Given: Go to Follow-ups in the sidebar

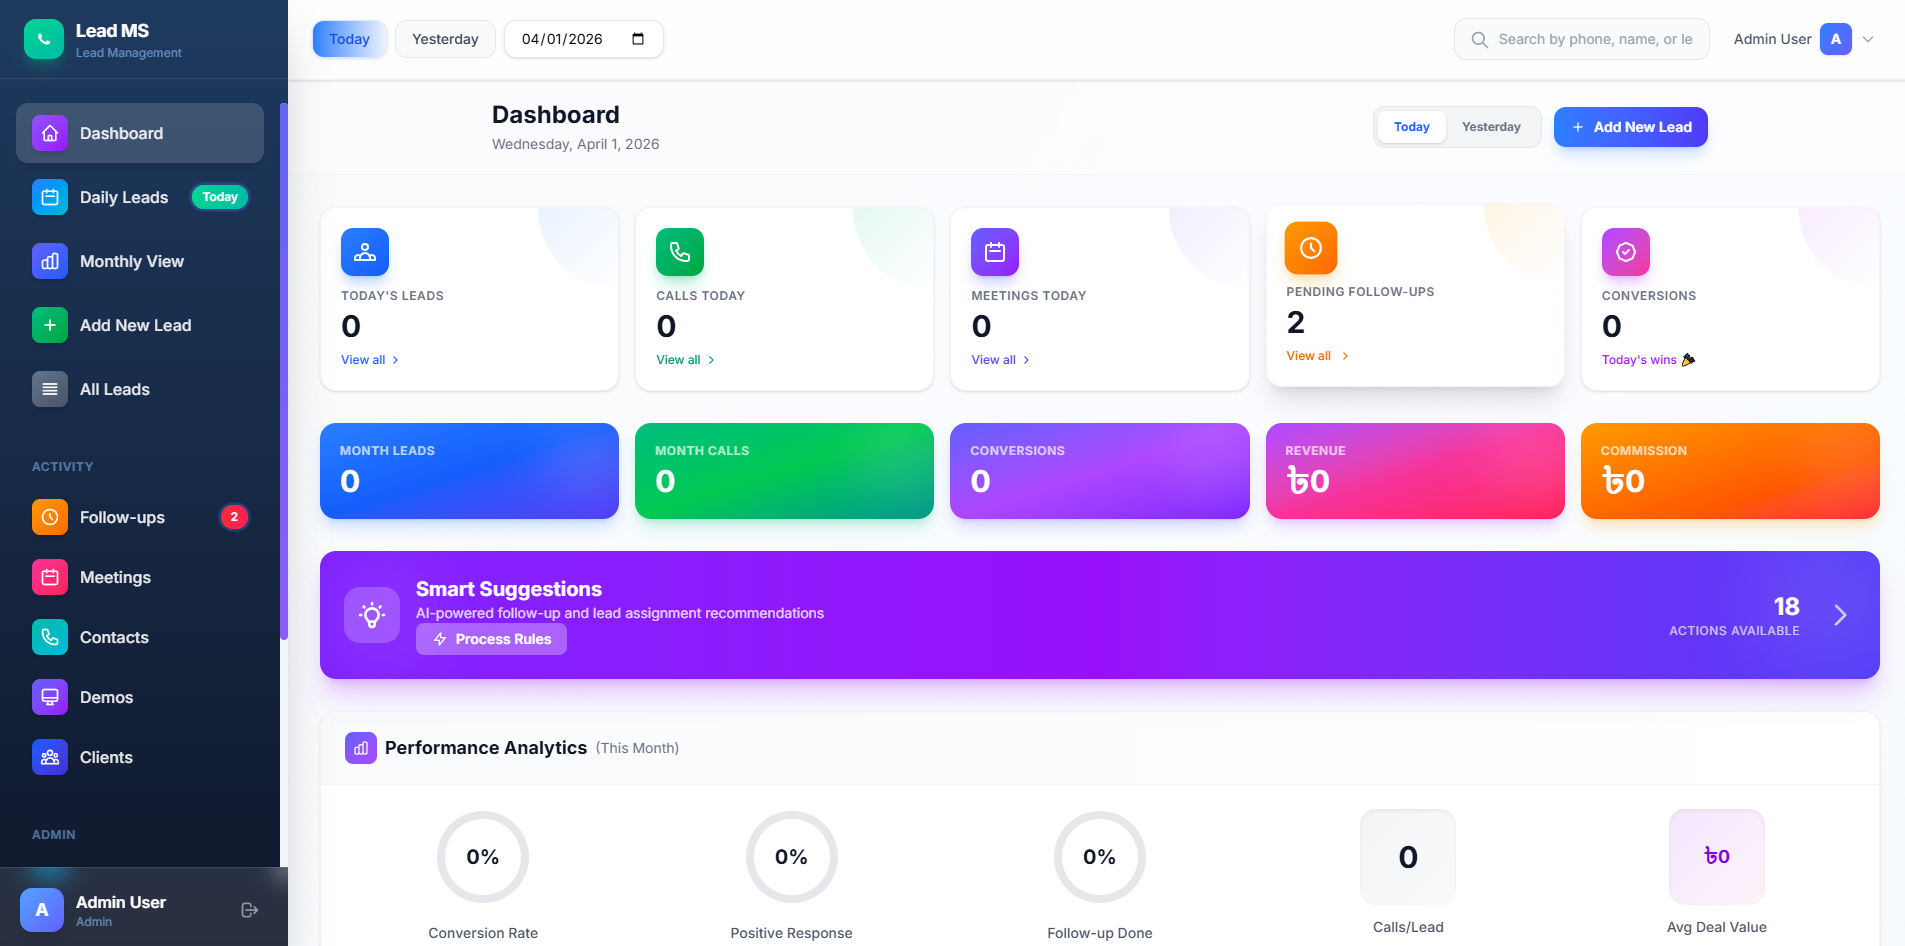Looking at the screenshot, I should (x=122, y=517).
